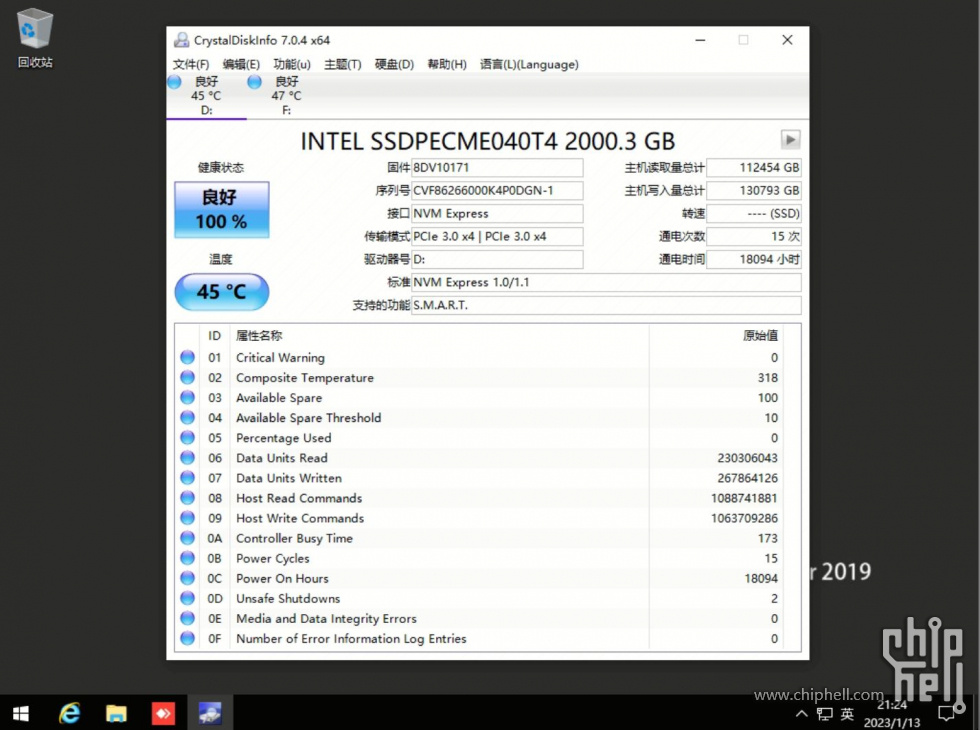The height and width of the screenshot is (730, 980).
Task: Click the firmware field 8DV10171
Action: (497, 168)
